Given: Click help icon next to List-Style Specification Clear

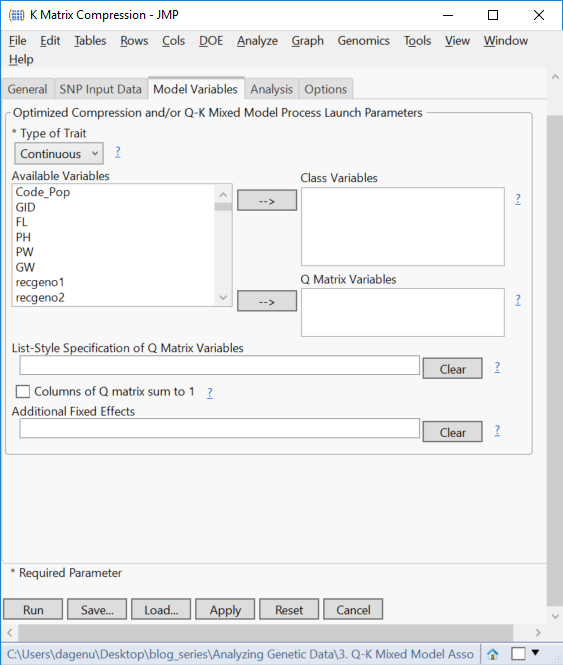Looking at the screenshot, I should (497, 367).
